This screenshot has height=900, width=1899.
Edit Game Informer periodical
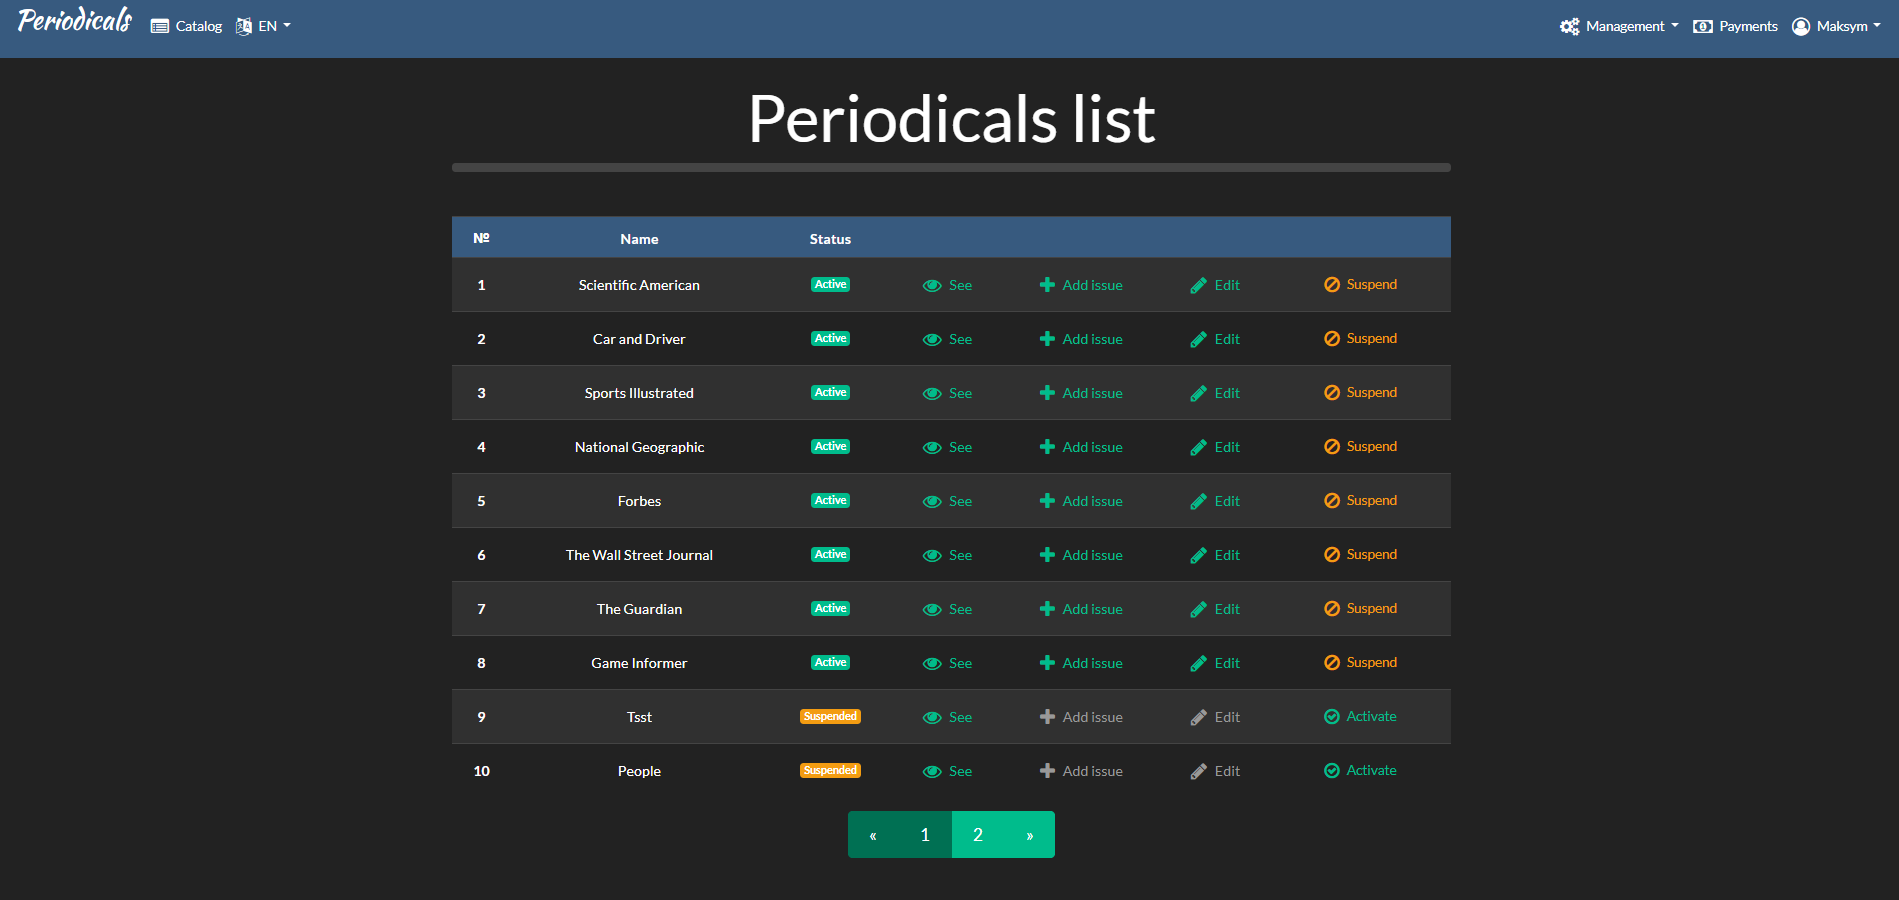pos(1215,663)
